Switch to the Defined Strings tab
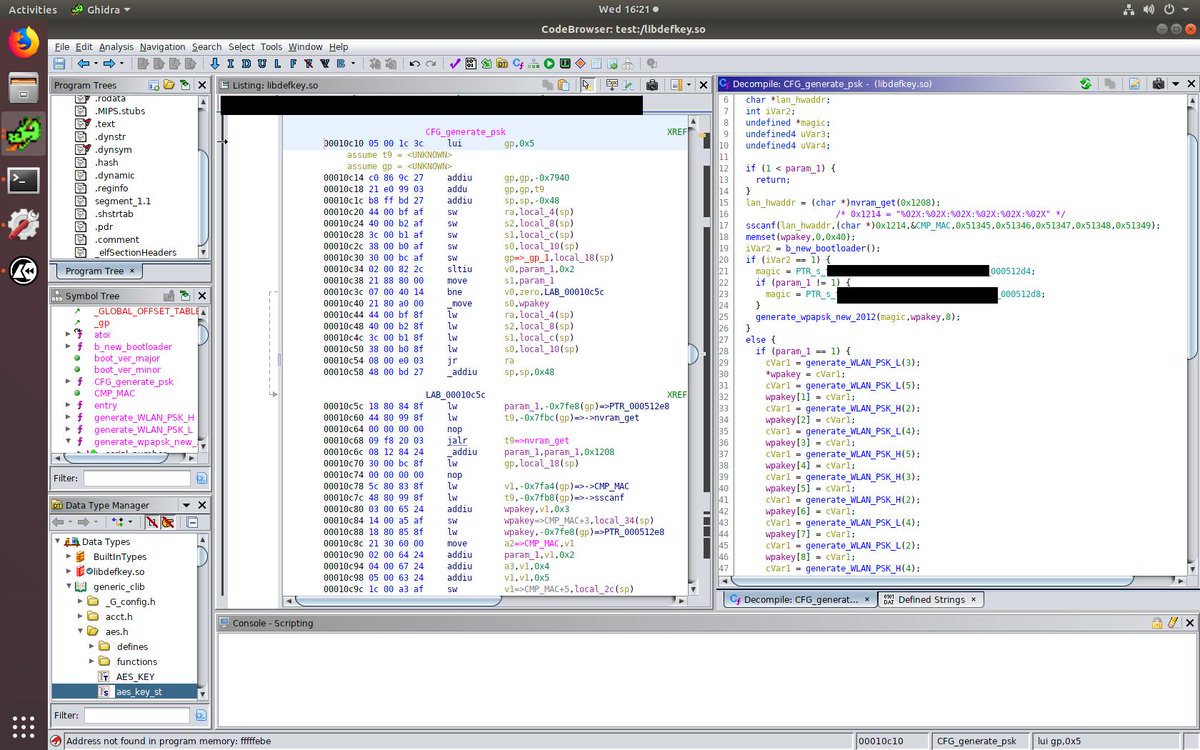Image resolution: width=1200 pixels, height=750 pixels. click(932, 599)
